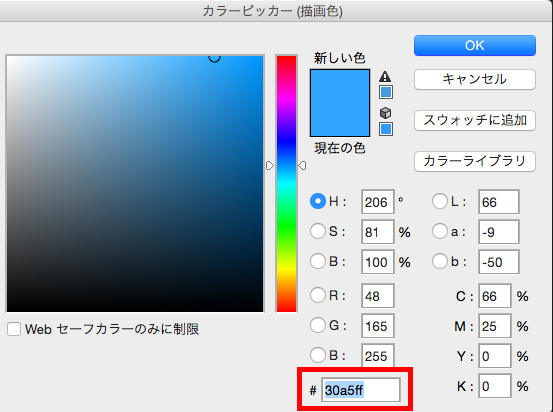Select the H hue radio button
The image size is (553, 412).
point(318,201)
